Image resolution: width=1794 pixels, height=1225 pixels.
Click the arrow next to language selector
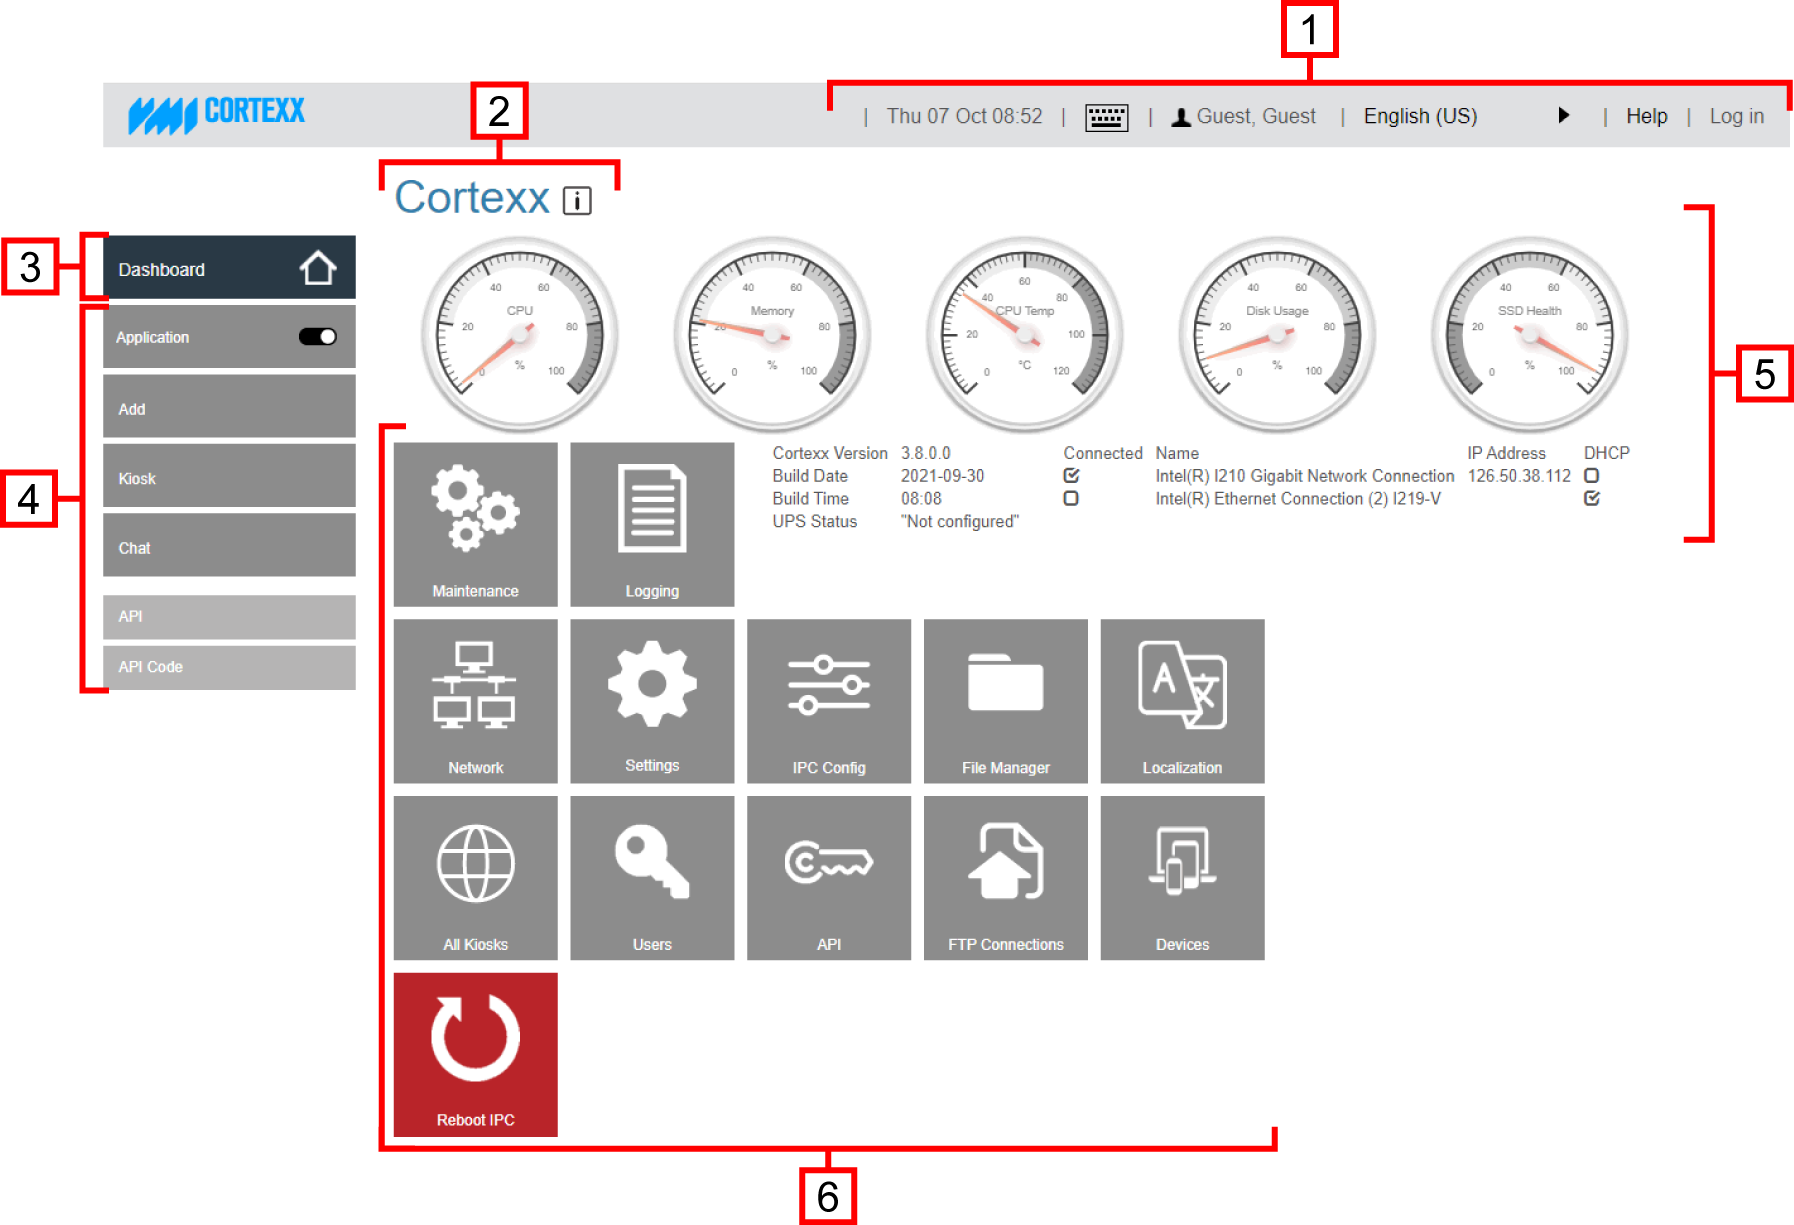1563,116
